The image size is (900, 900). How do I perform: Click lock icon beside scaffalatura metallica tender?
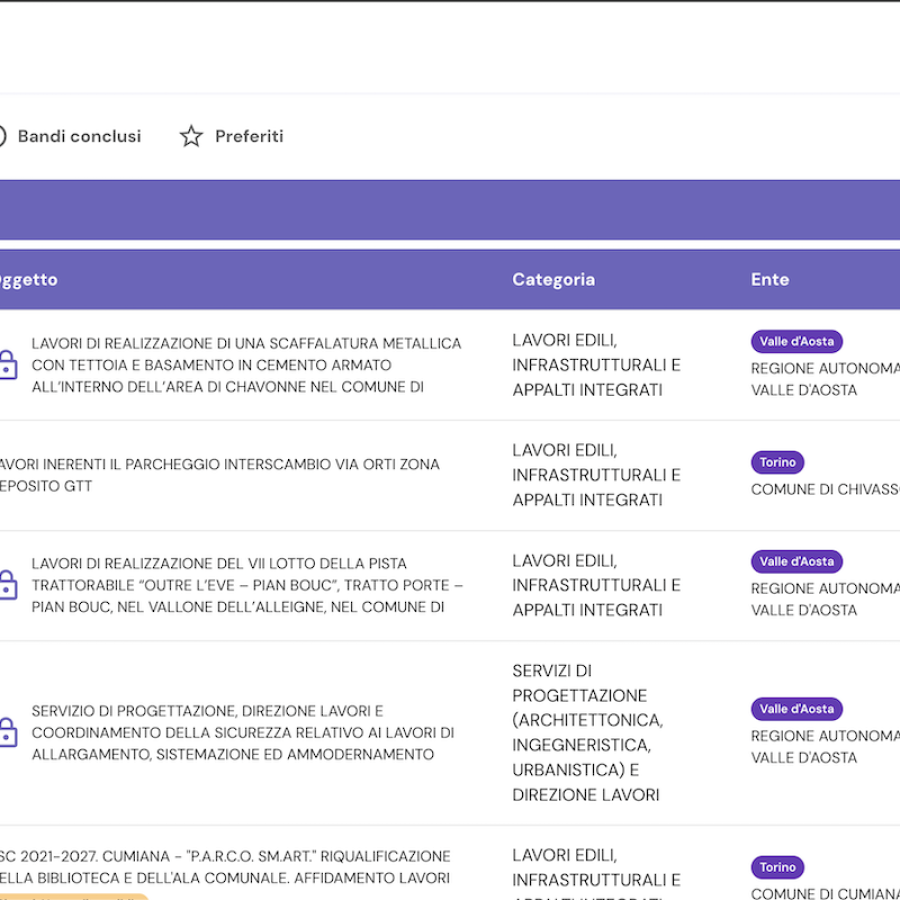click(x=8, y=365)
